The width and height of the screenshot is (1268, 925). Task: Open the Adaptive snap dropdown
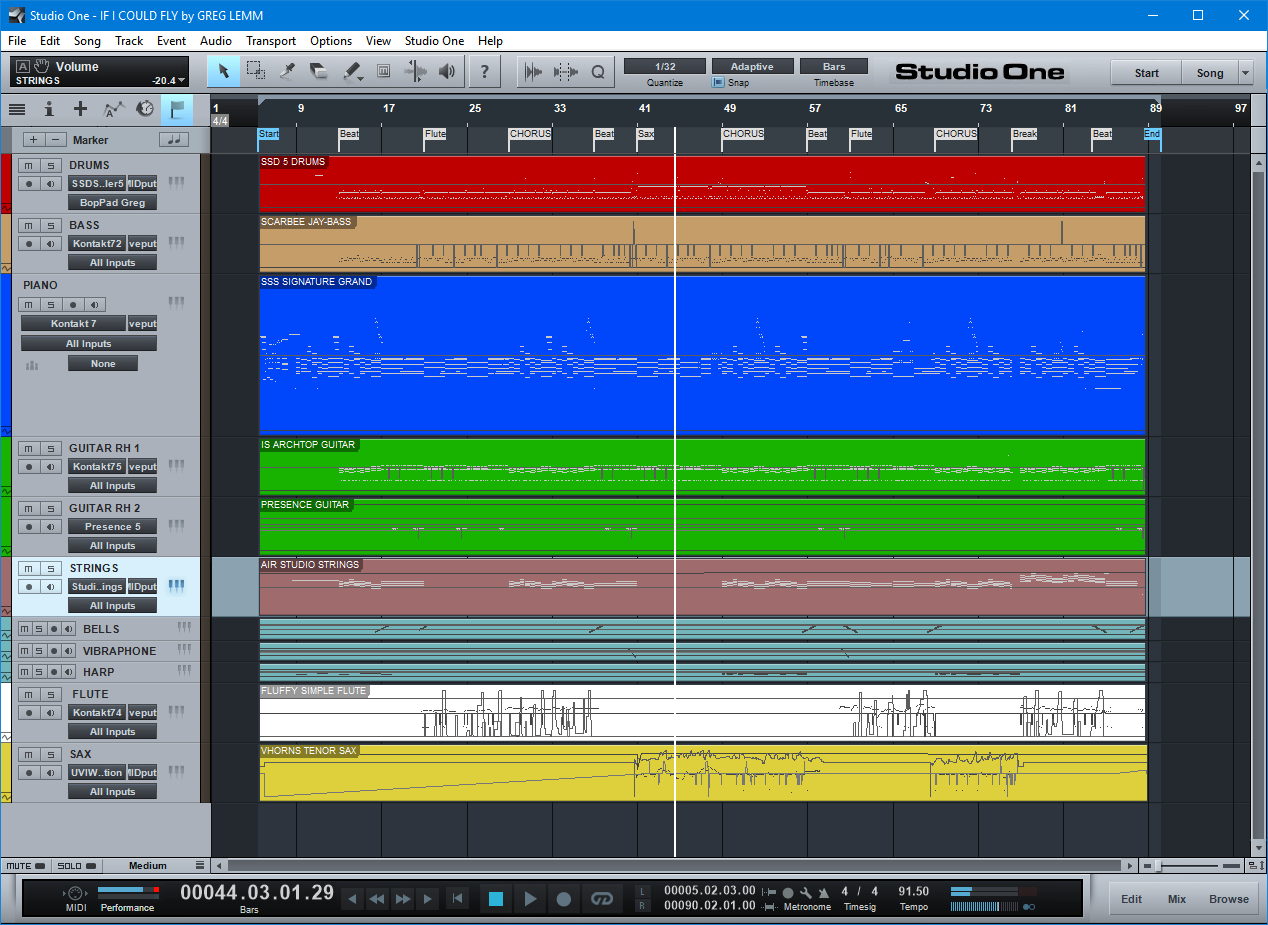click(x=753, y=66)
